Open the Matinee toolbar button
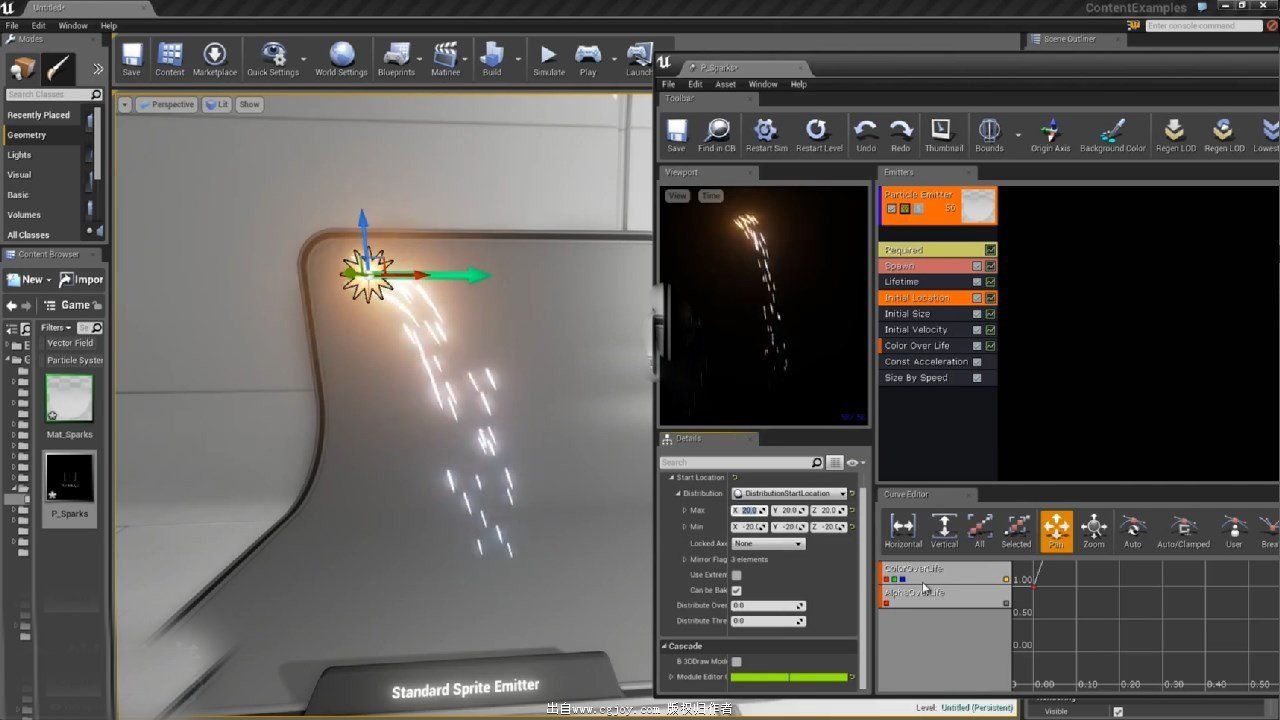 (x=445, y=59)
